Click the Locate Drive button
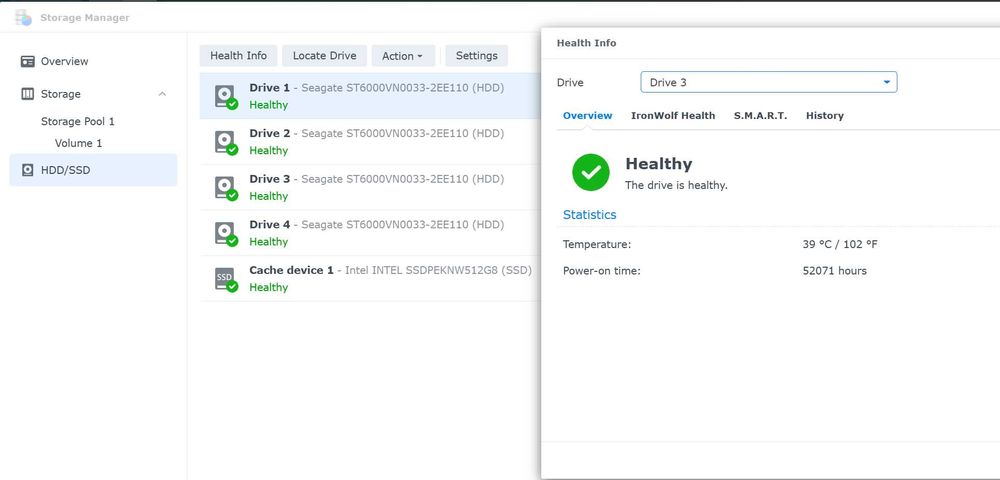This screenshot has height=480, width=1000. (325, 56)
